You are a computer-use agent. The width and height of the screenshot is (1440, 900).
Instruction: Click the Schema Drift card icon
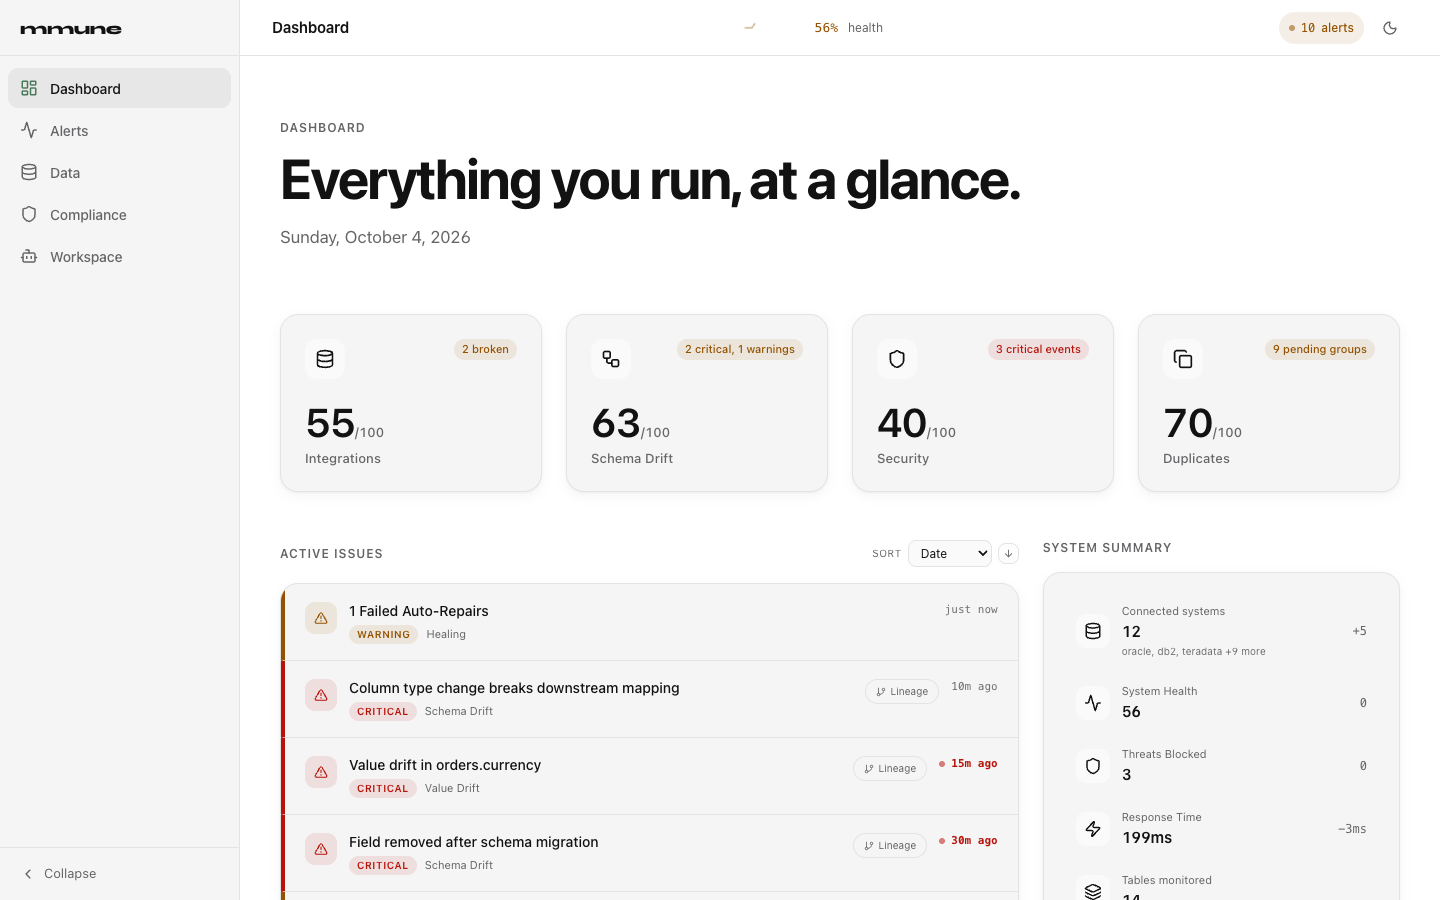[611, 359]
